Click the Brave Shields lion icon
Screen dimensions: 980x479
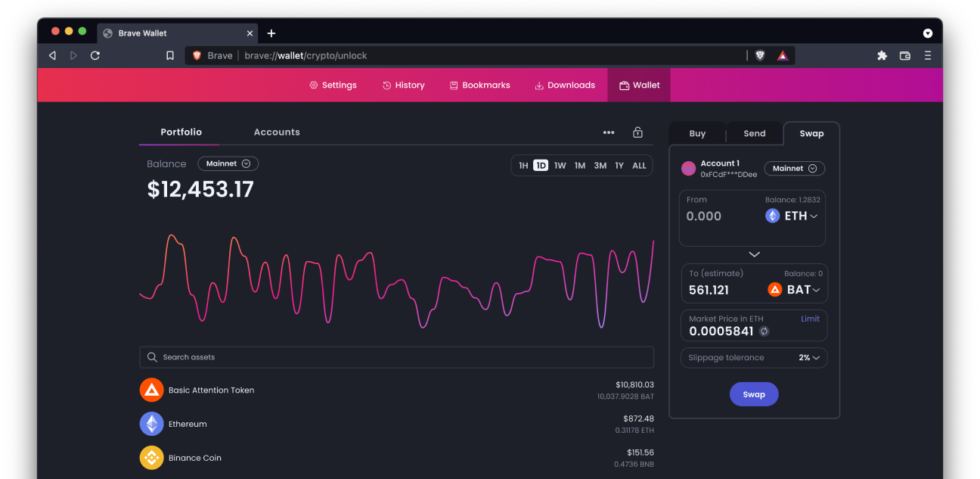760,56
